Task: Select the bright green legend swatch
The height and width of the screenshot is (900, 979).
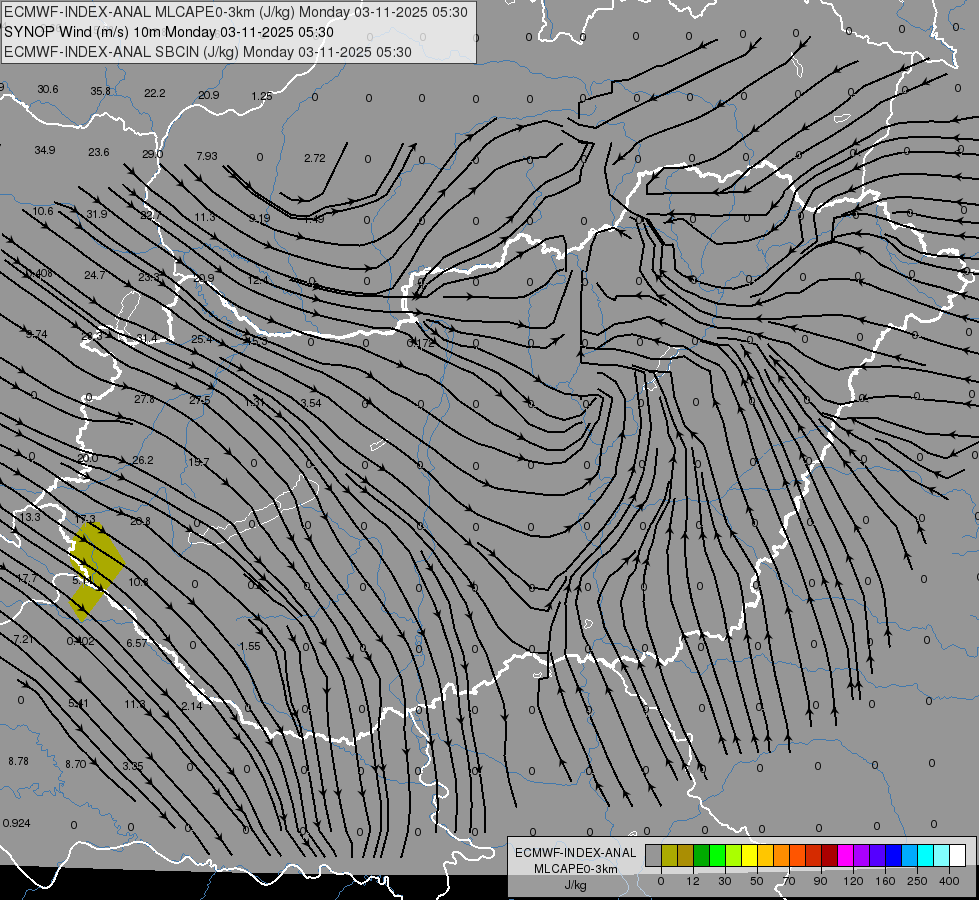Action: [717, 855]
